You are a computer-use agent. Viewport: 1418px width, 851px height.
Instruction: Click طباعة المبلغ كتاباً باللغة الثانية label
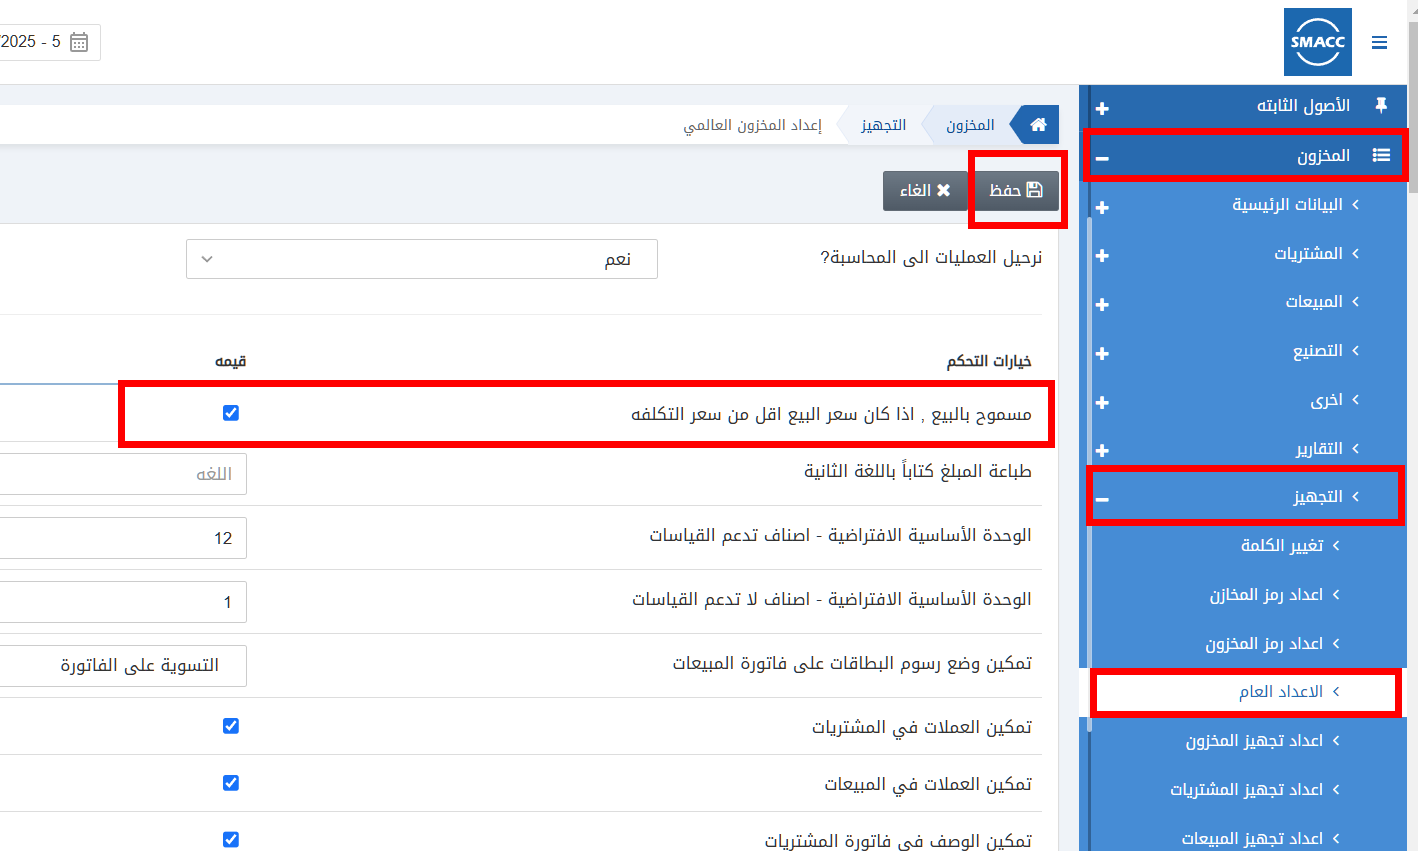pos(918,471)
